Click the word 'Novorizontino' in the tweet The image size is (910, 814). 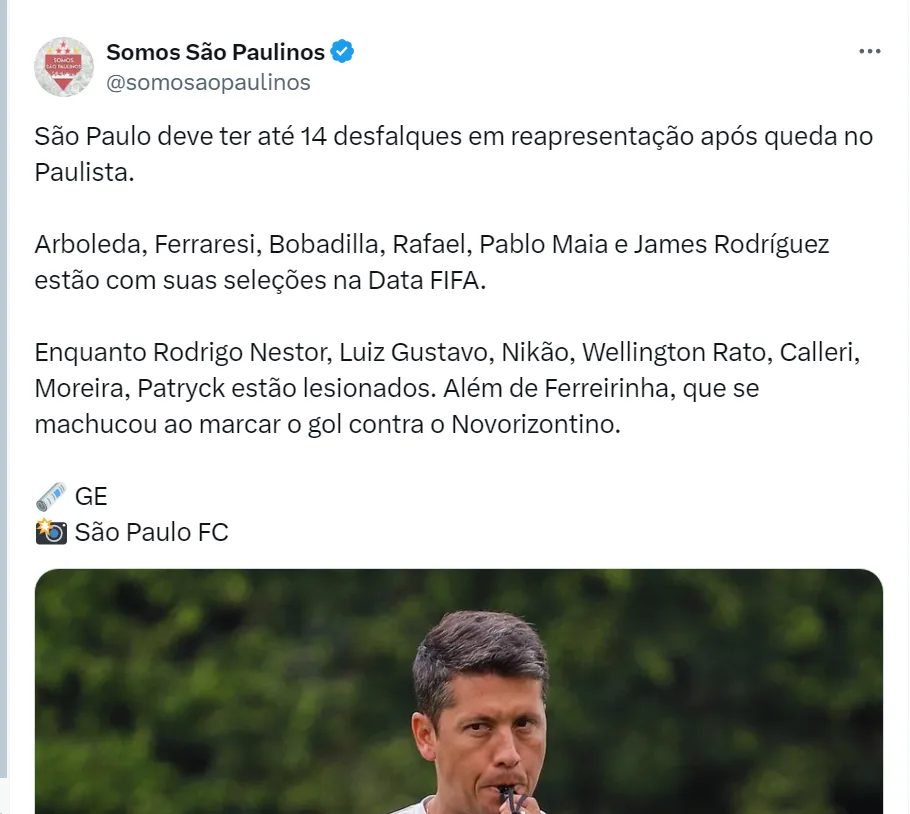(536, 424)
